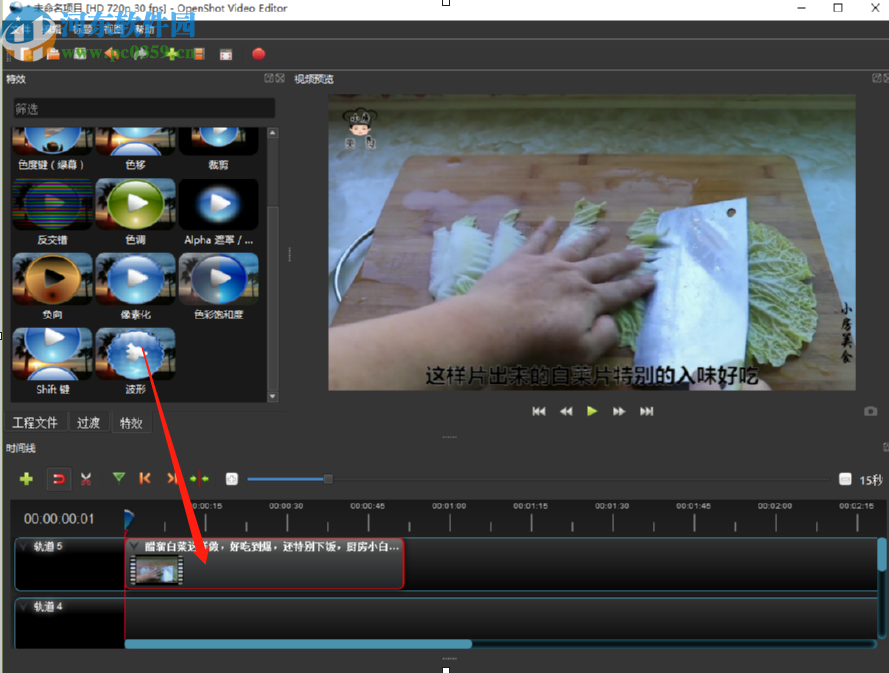
Task: Click the video clip thumbnail on 轨道 5
Action: (157, 569)
